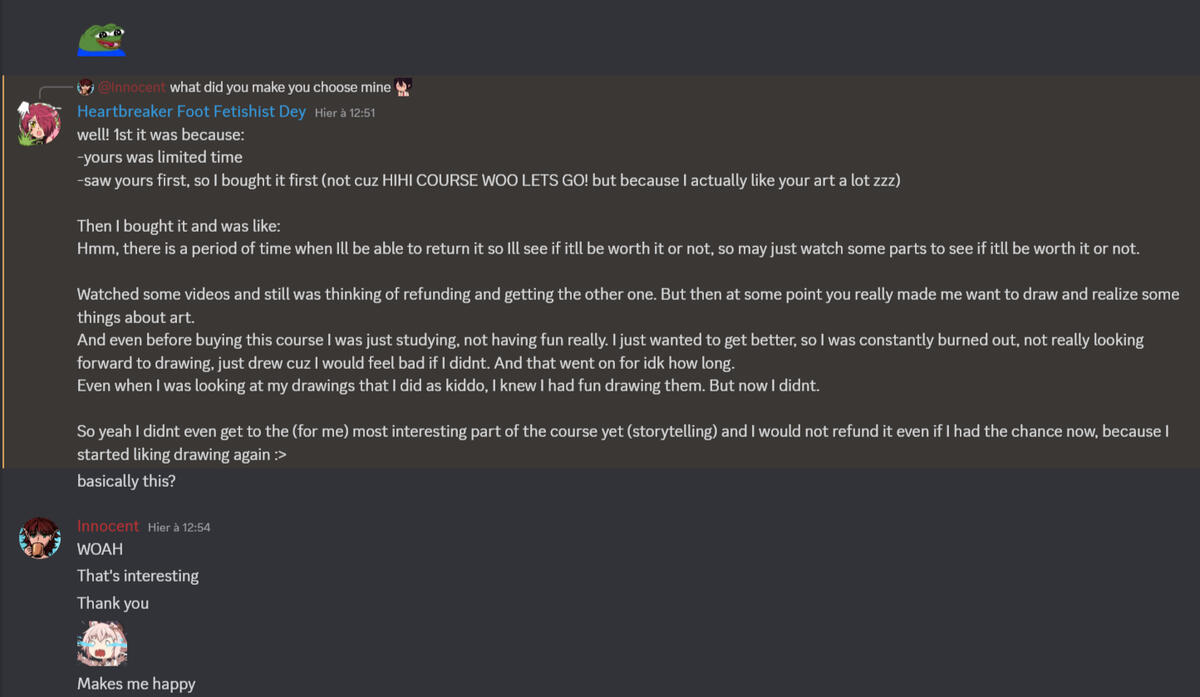
Task: Click the line "Then I bought it and was like:"
Action: click(x=179, y=226)
